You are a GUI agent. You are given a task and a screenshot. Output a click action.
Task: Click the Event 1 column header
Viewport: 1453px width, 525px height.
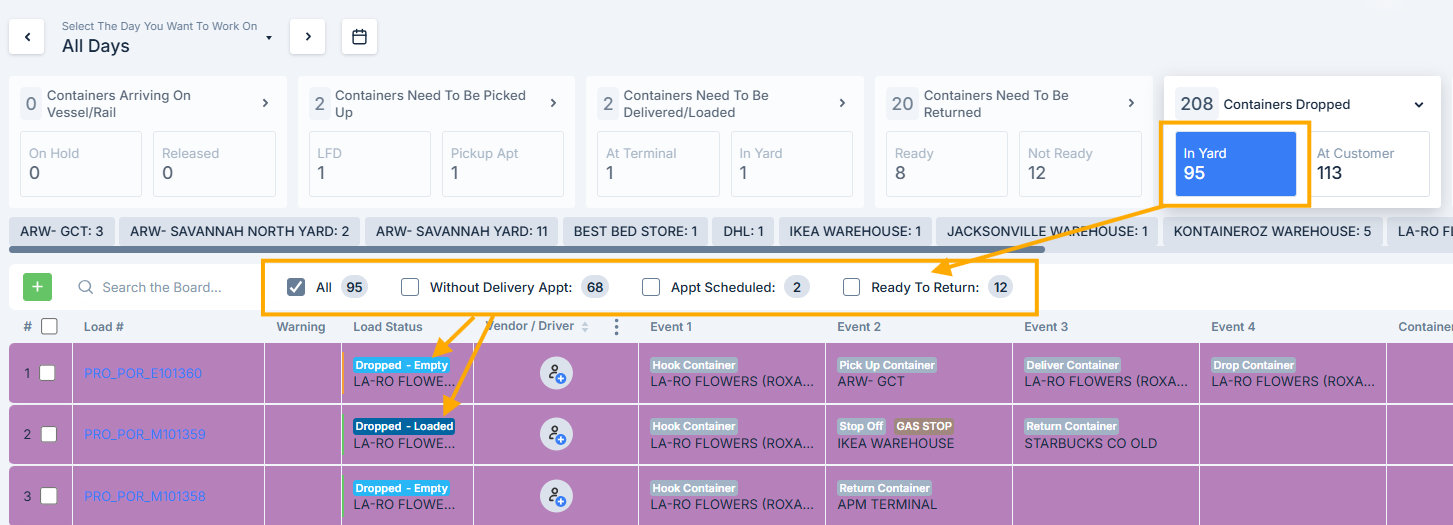671,327
